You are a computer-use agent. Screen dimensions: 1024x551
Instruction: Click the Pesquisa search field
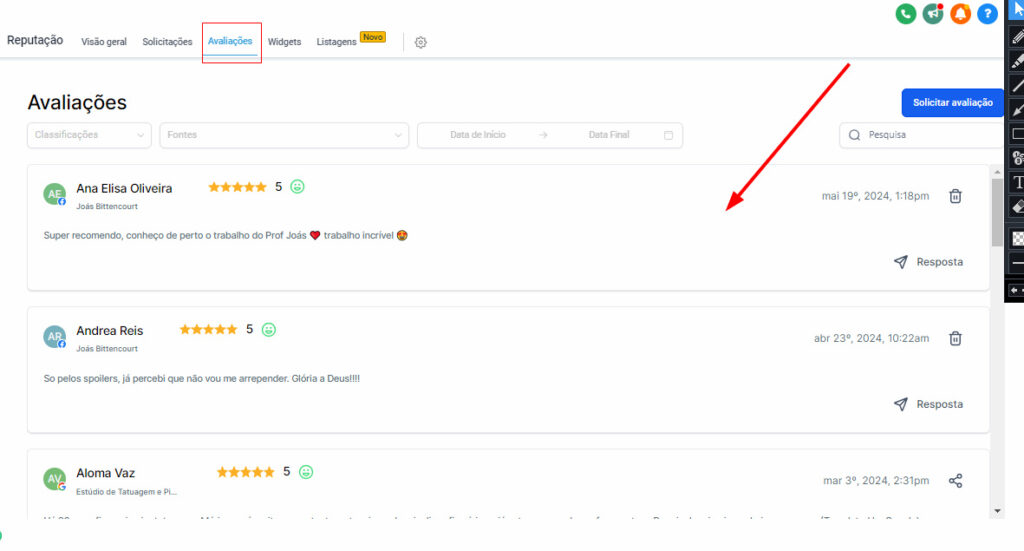click(920, 135)
